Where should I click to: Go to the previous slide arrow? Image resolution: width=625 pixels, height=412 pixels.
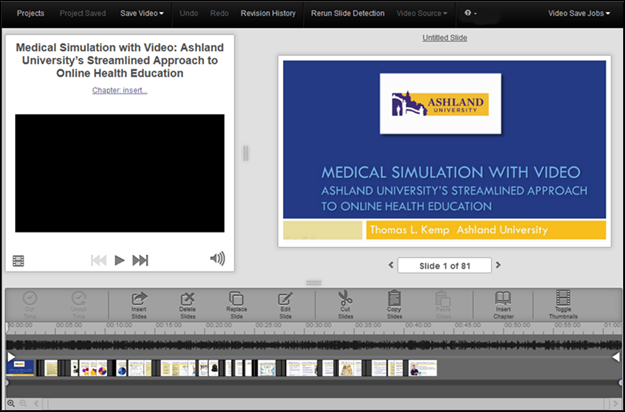[x=391, y=265]
